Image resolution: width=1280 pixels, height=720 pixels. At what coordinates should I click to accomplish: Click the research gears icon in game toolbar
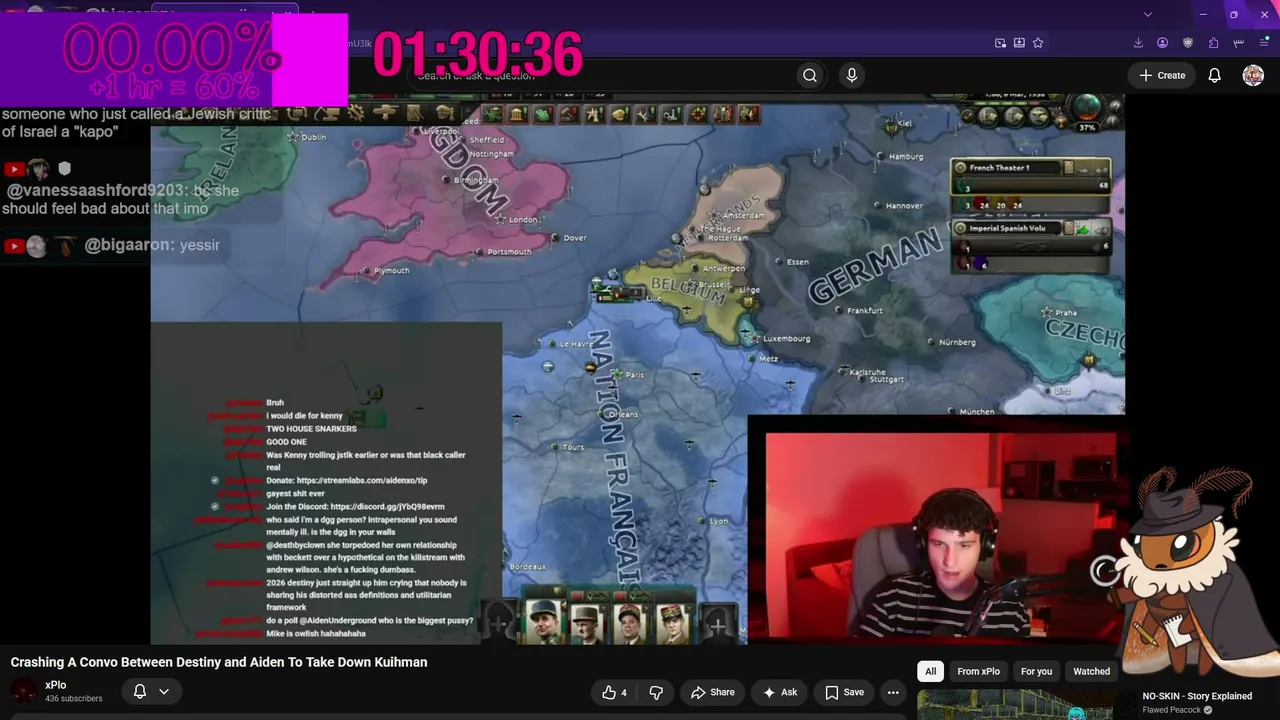point(355,113)
